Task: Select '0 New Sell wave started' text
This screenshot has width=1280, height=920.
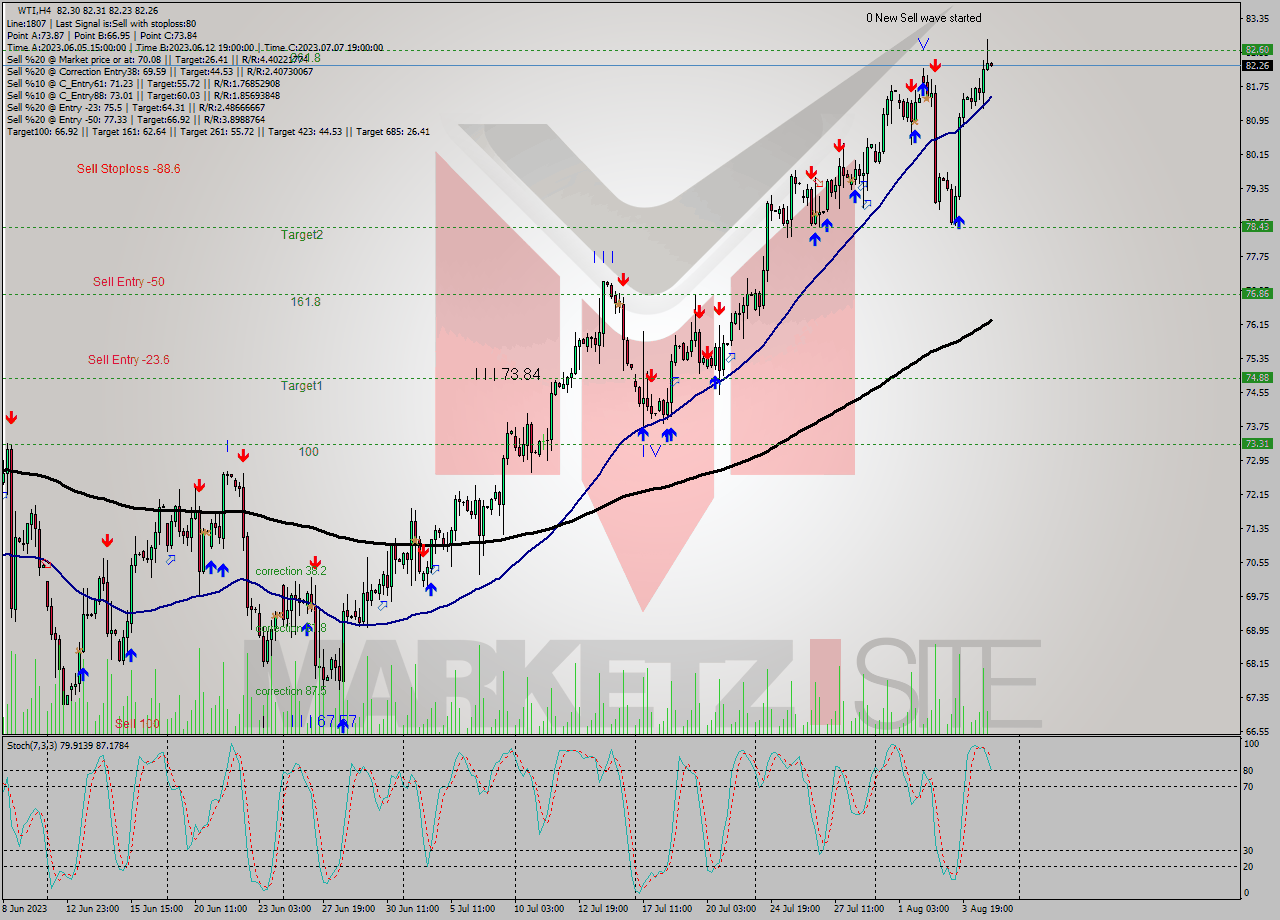Action: [923, 18]
